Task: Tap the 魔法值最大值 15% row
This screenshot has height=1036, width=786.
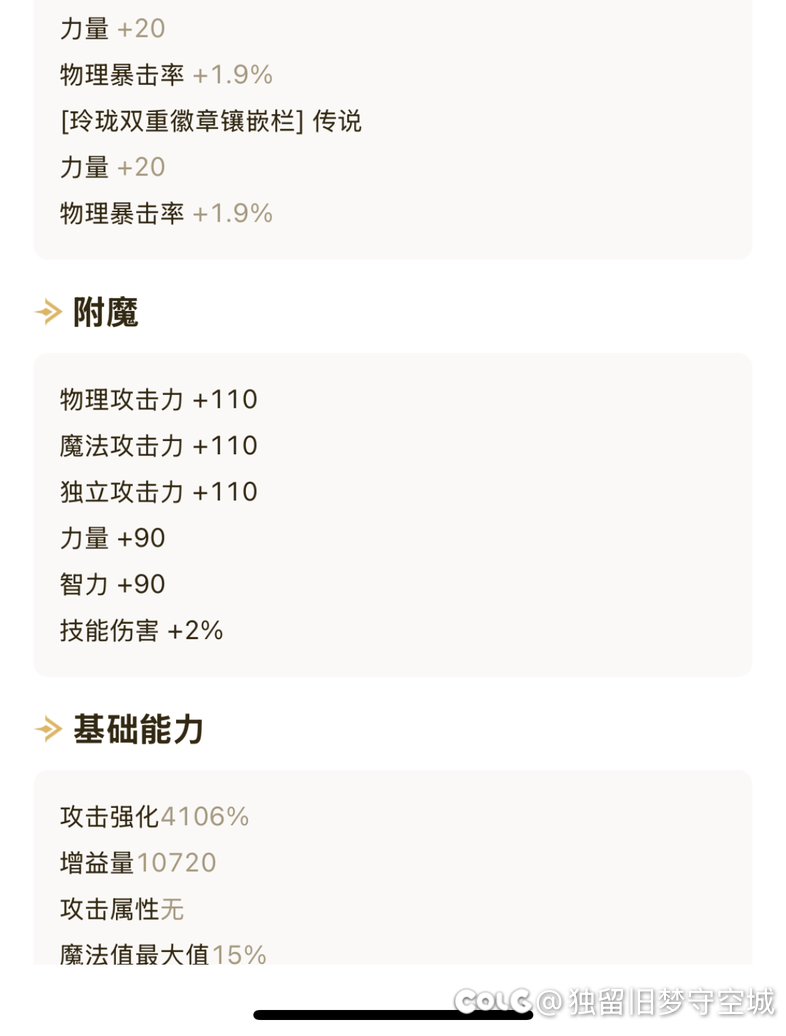Action: click(x=163, y=954)
